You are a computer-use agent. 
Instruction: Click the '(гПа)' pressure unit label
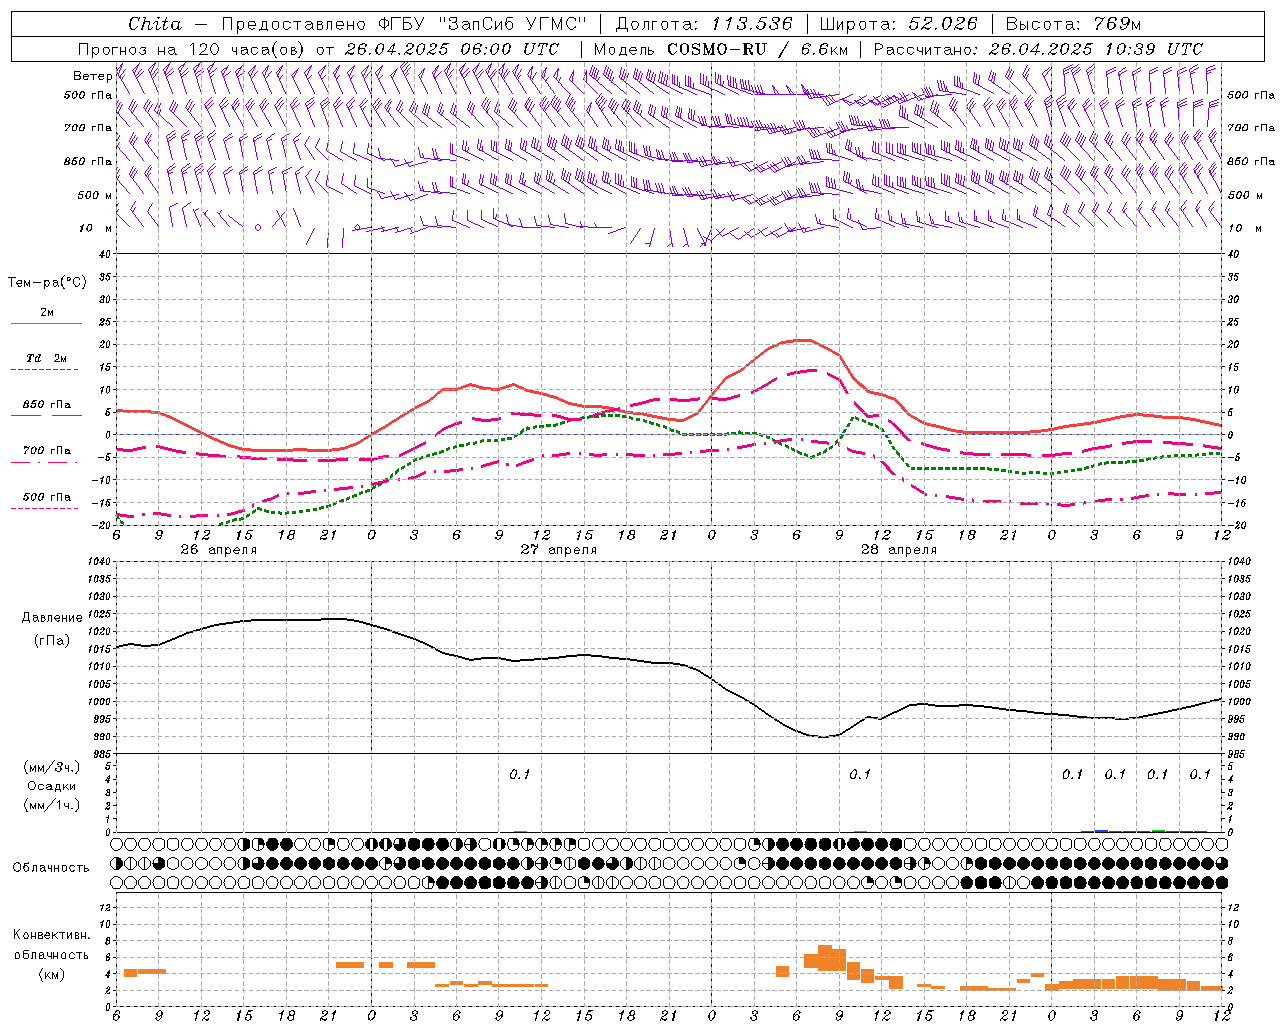point(52,641)
